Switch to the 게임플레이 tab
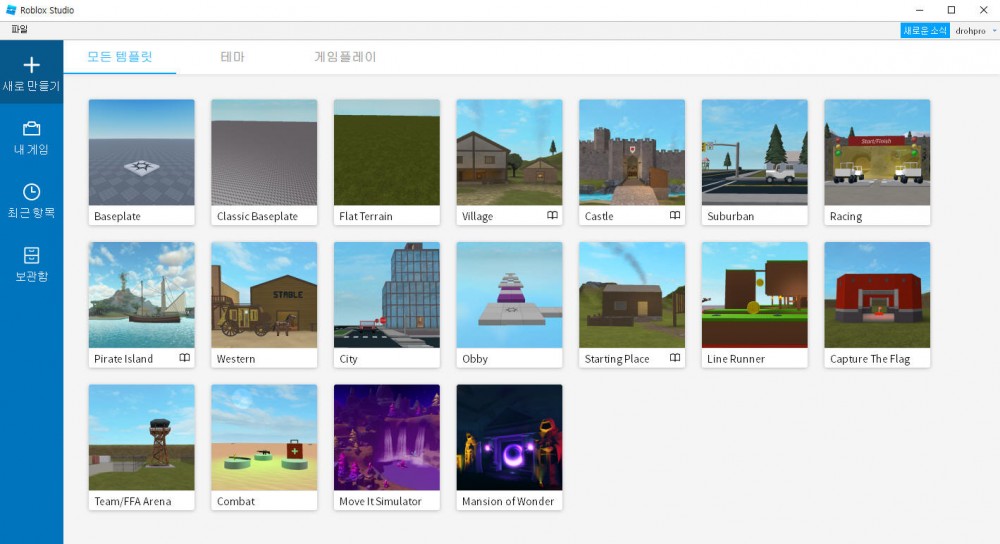Screen dimensions: 1000x544 pos(345,57)
